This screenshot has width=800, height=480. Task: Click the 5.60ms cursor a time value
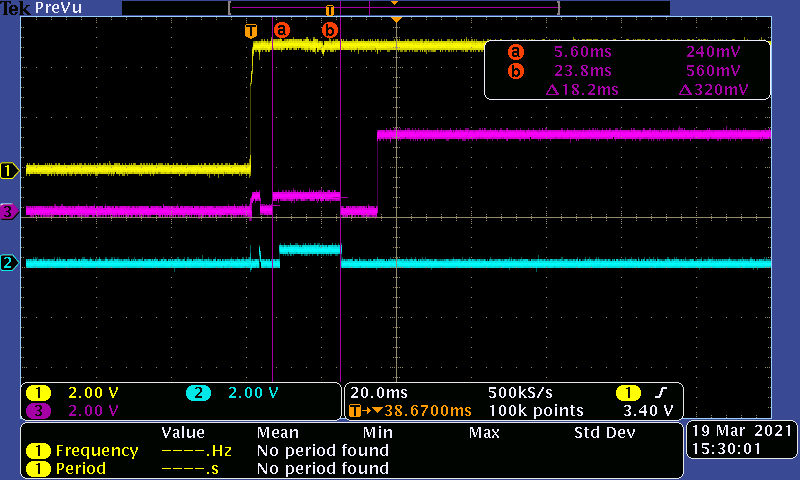583,52
